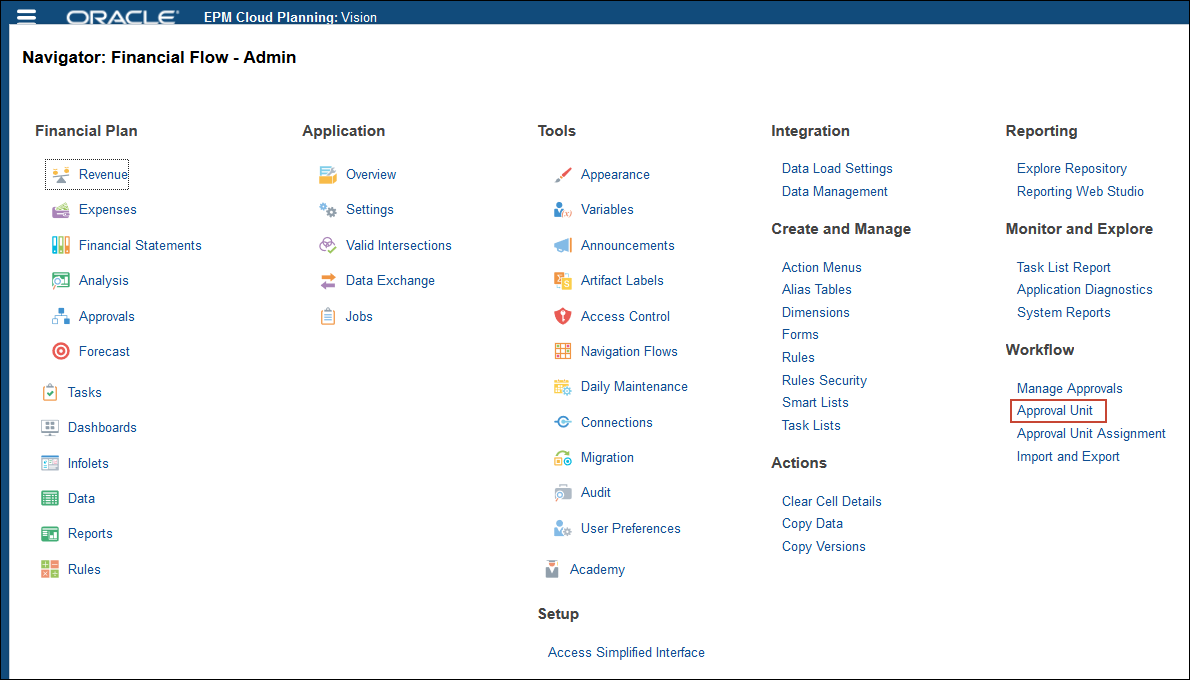Click the Data Exchange arrows icon
The height and width of the screenshot is (680, 1190).
[328, 281]
